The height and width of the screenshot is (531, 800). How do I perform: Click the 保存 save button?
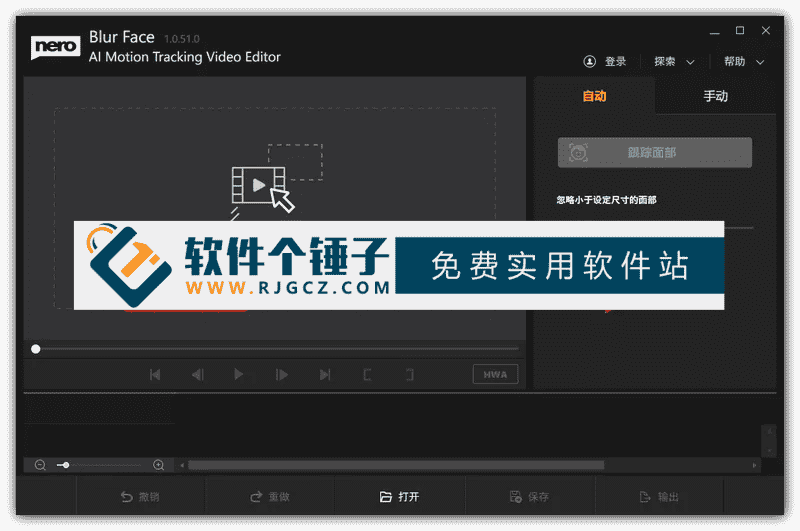tap(530, 497)
